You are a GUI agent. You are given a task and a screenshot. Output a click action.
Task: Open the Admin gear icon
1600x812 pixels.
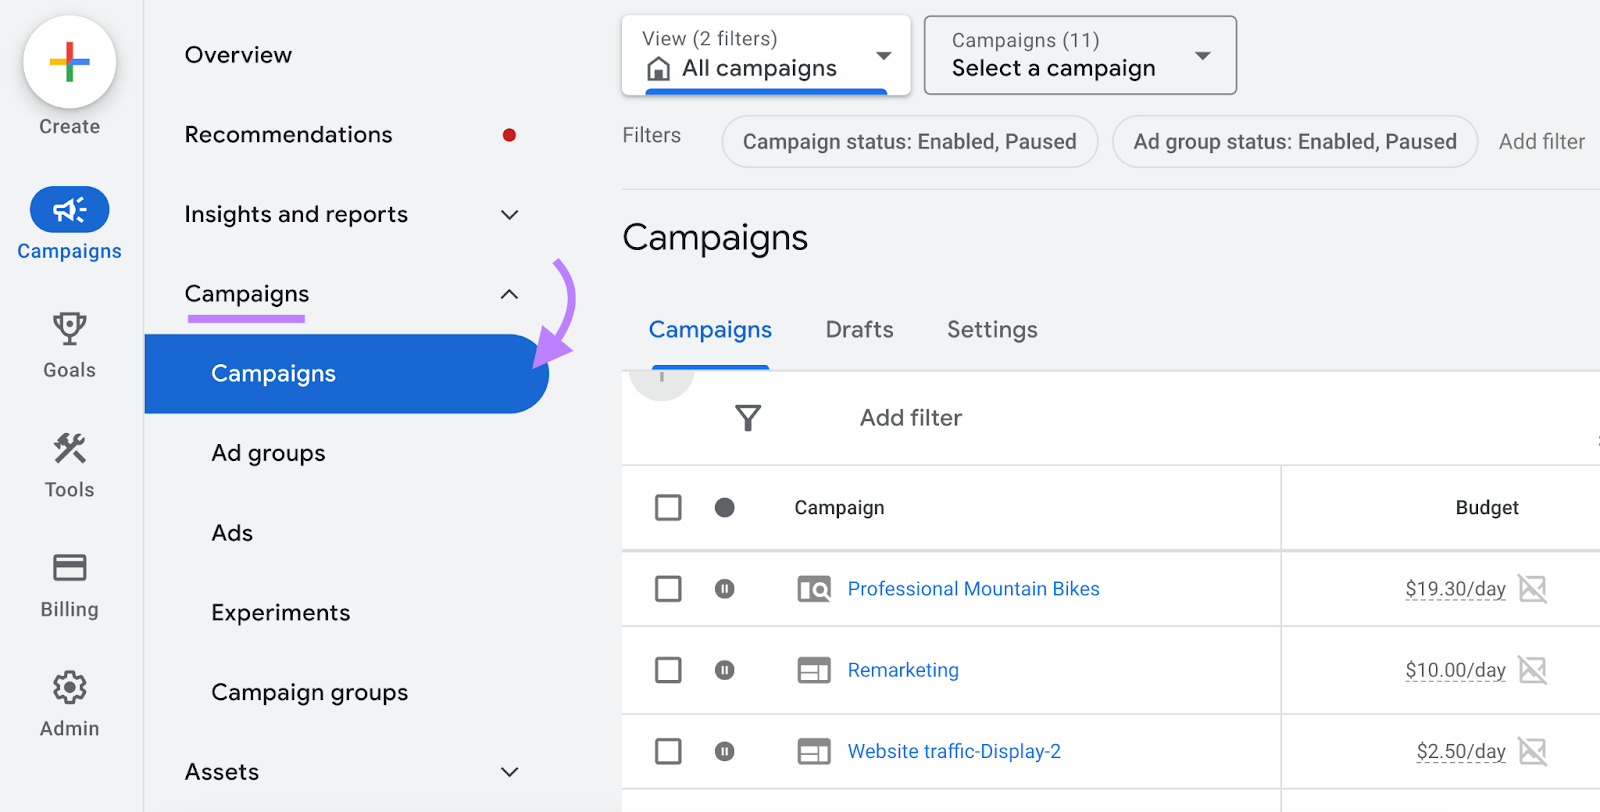[69, 688]
